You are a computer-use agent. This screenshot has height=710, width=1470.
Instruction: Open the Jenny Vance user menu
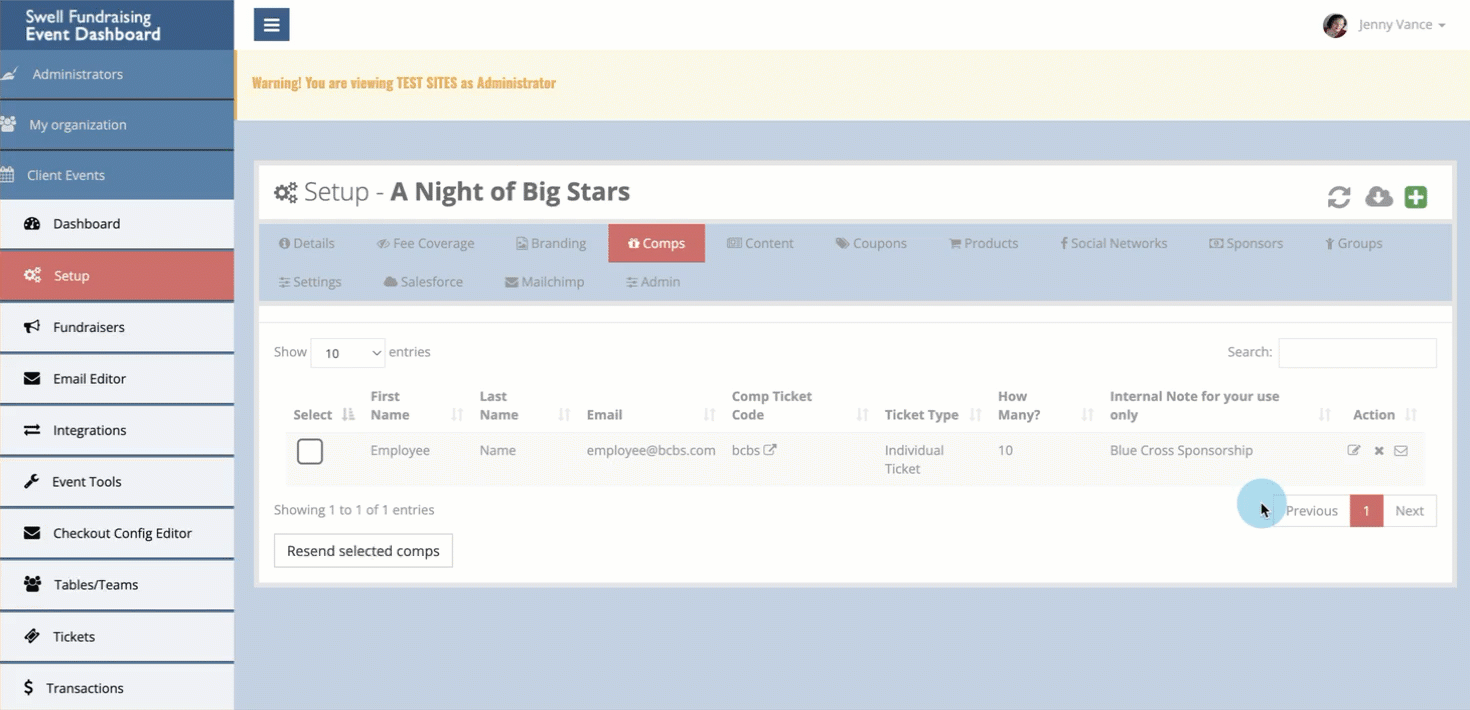1402,25
